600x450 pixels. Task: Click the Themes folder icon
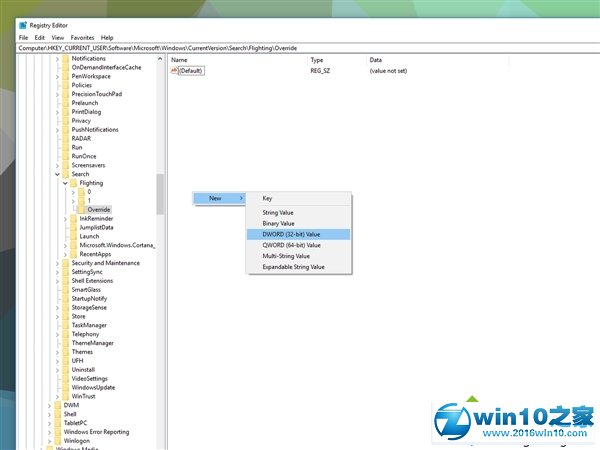point(65,351)
